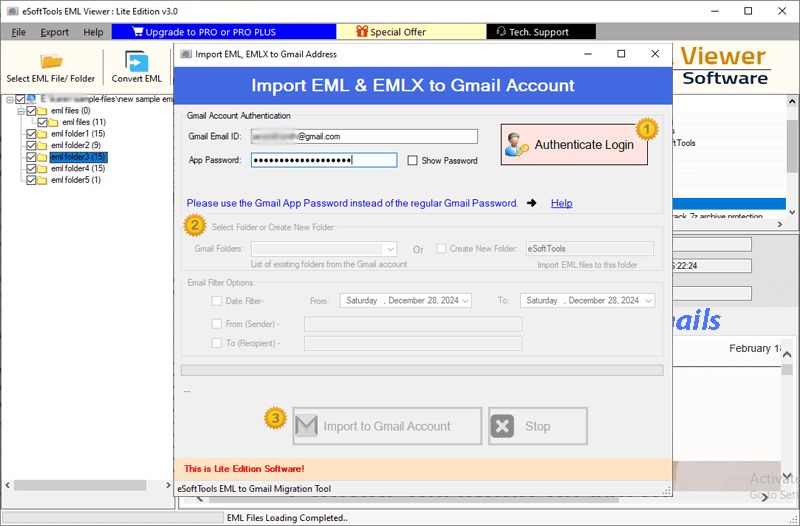Screen dimensions: 800x526
Task: Click the From (Sender) text field
Action: click(x=413, y=324)
